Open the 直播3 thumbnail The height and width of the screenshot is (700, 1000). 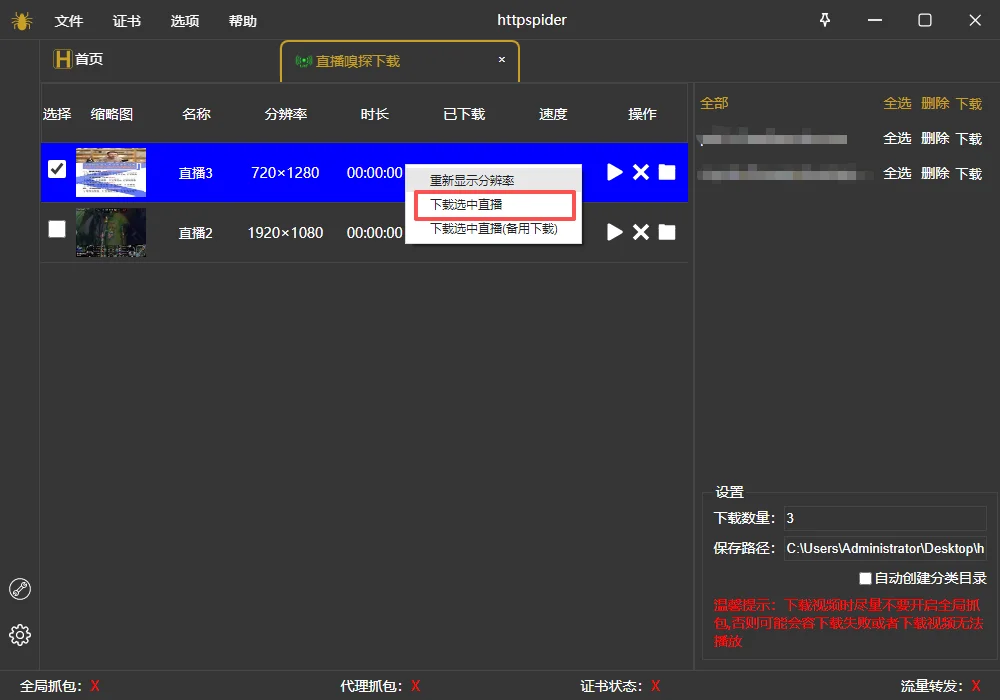click(x=111, y=172)
